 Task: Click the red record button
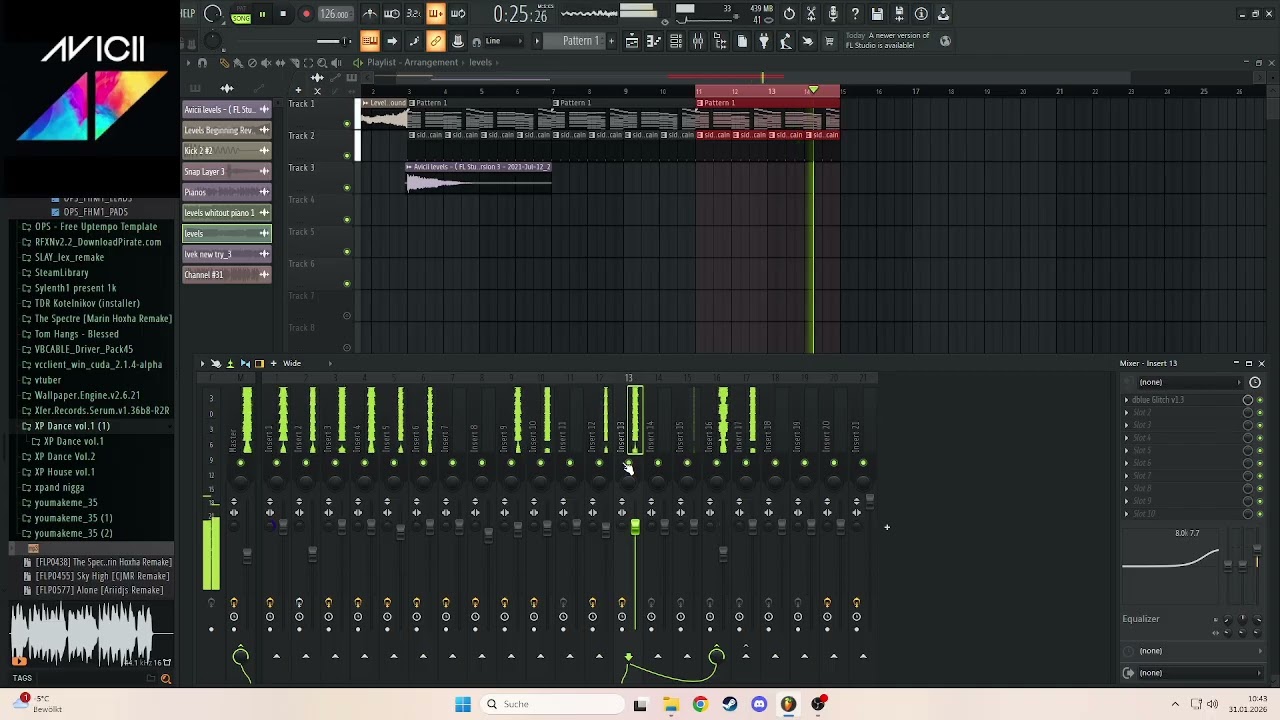(306, 14)
